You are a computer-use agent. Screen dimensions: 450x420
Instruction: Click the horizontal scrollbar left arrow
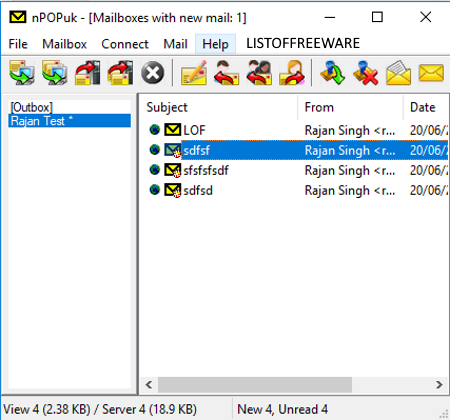tap(149, 385)
